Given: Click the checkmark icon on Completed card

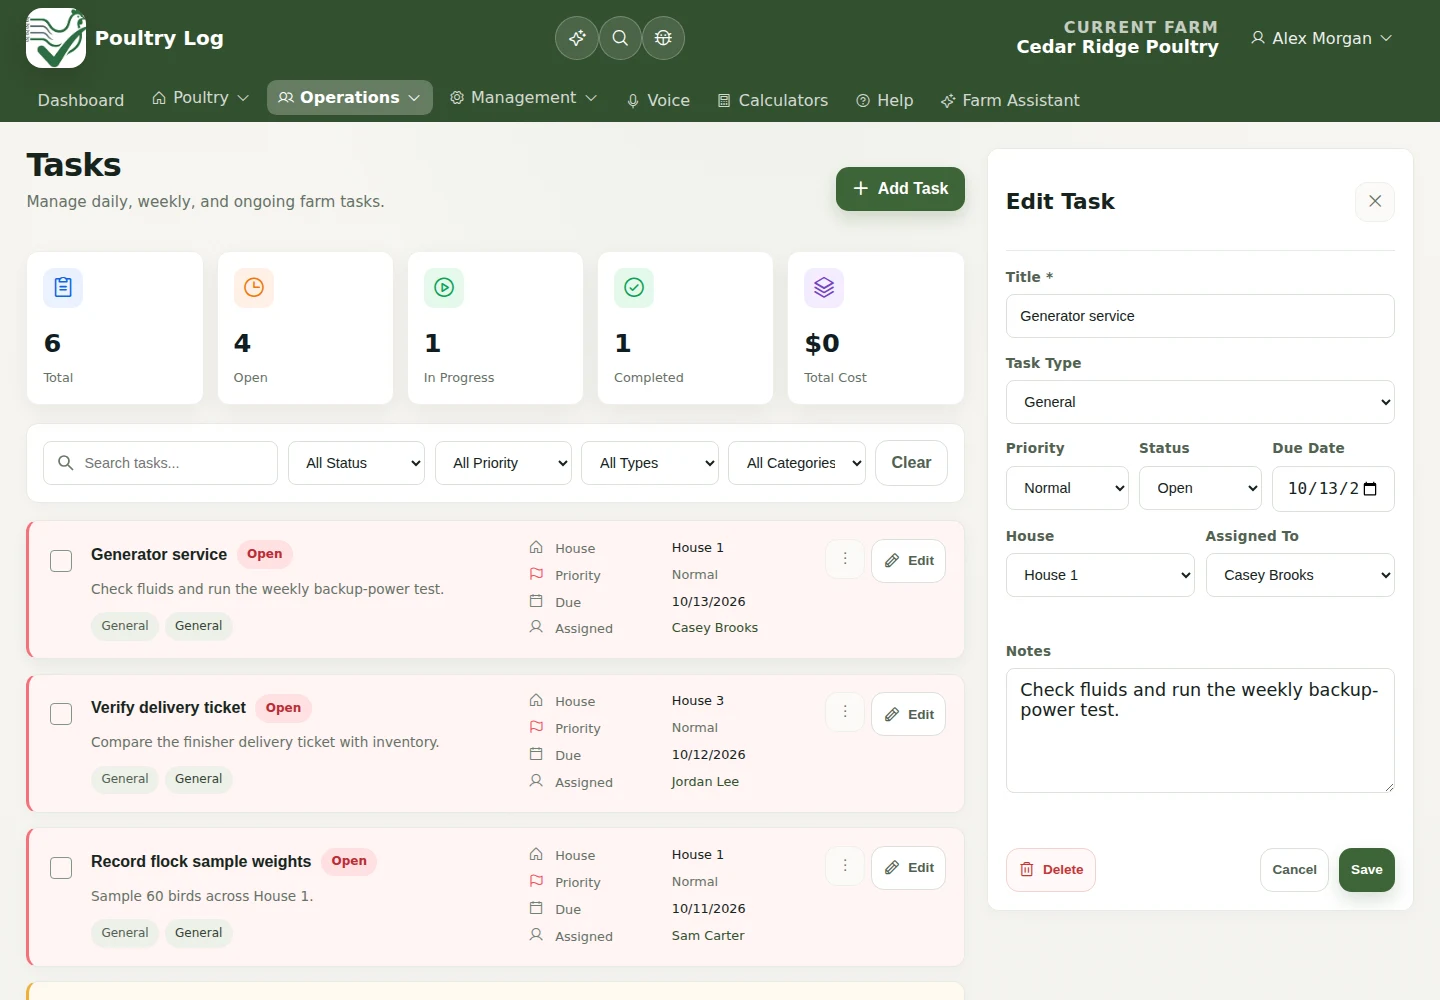Looking at the screenshot, I should click(634, 288).
